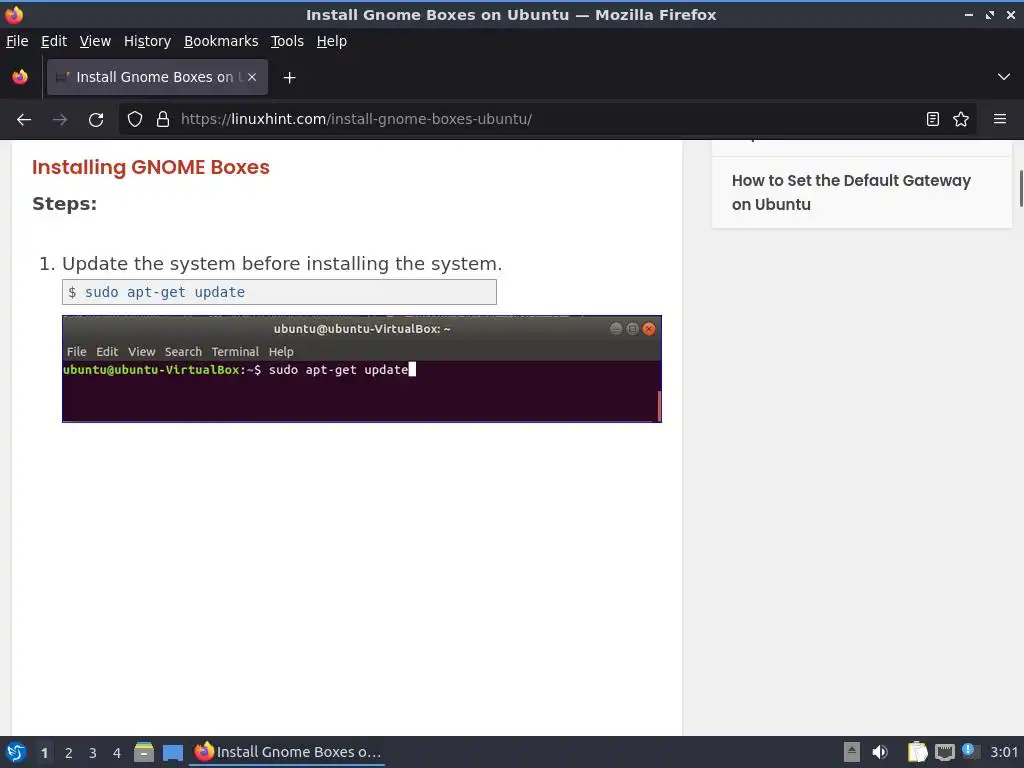The width and height of the screenshot is (1024, 768).
Task: Click the forward navigation arrow
Action: click(x=60, y=120)
